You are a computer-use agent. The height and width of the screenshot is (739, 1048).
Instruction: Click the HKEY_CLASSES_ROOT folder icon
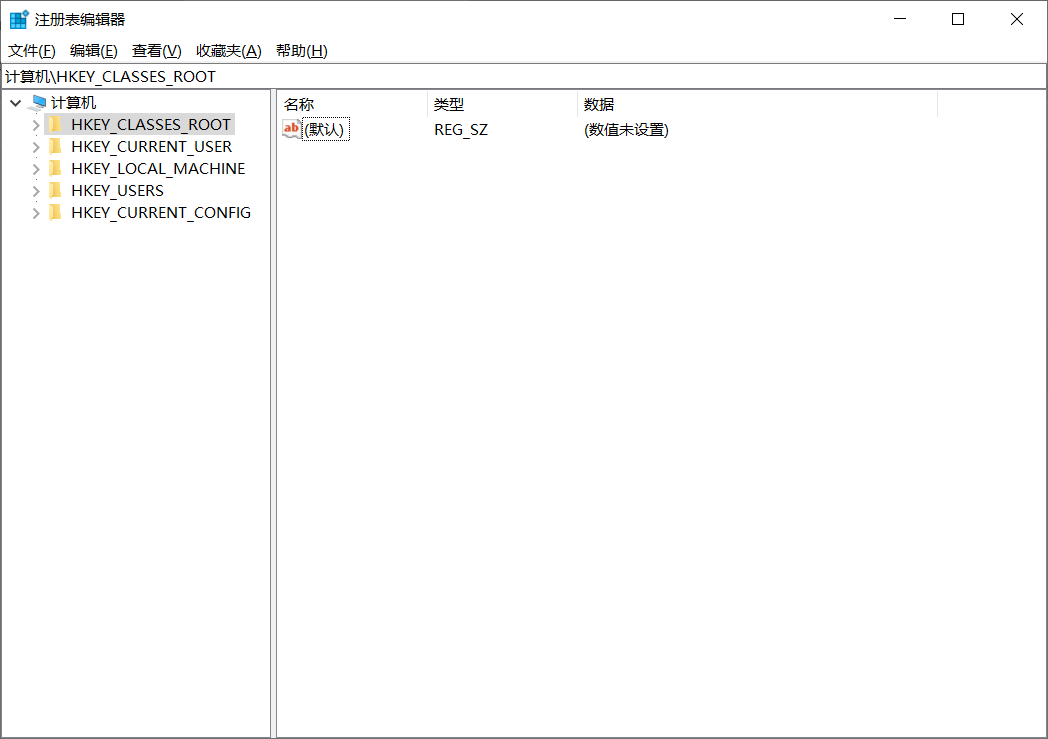point(56,124)
